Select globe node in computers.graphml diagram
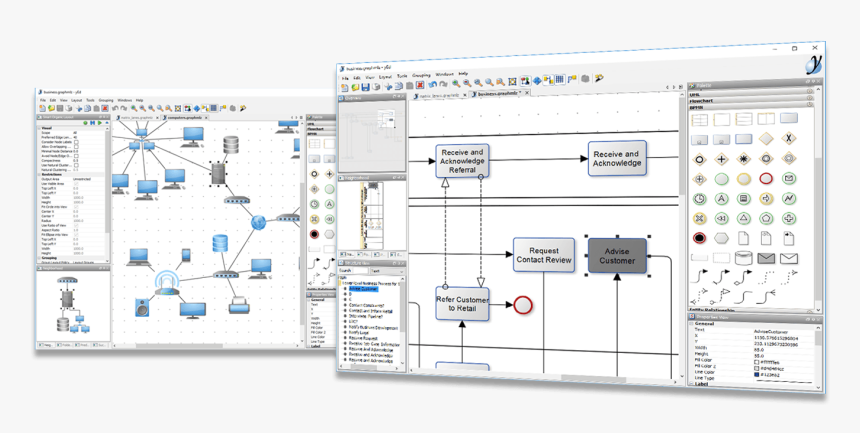This screenshot has width=860, height=433. (259, 222)
